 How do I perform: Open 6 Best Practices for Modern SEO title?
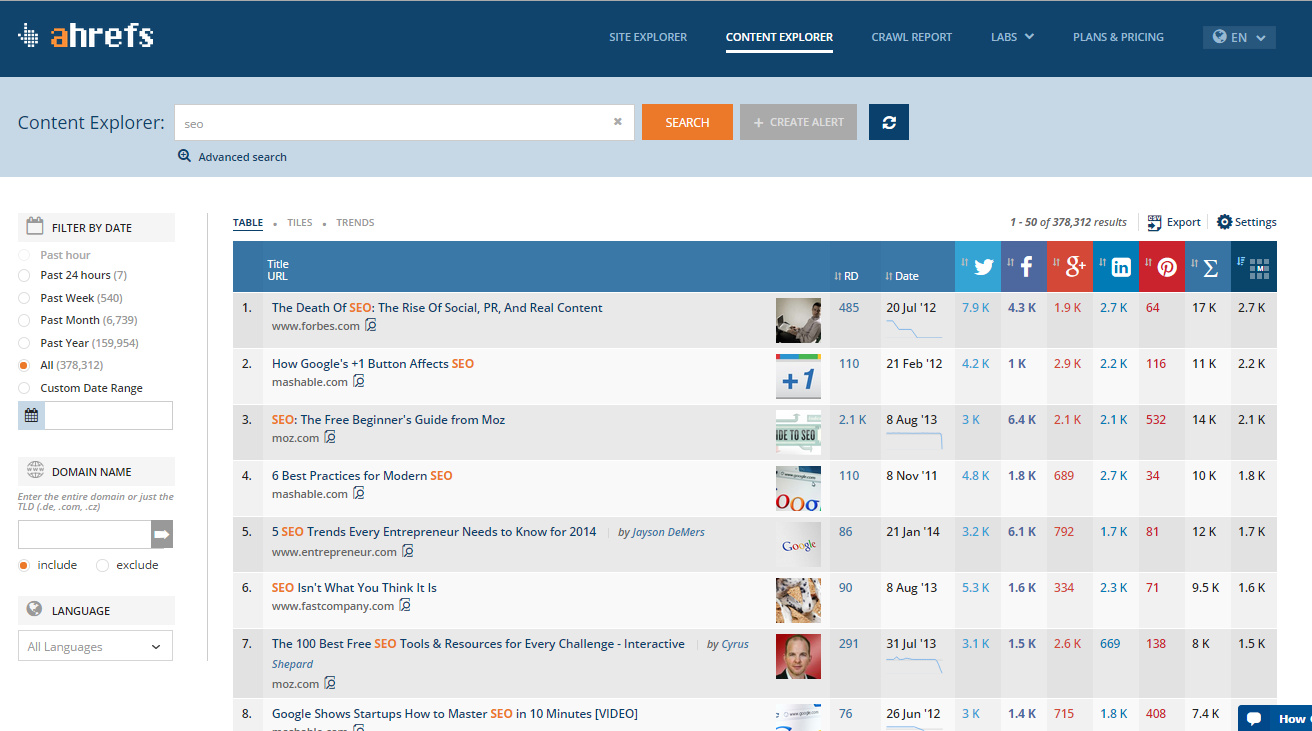362,476
